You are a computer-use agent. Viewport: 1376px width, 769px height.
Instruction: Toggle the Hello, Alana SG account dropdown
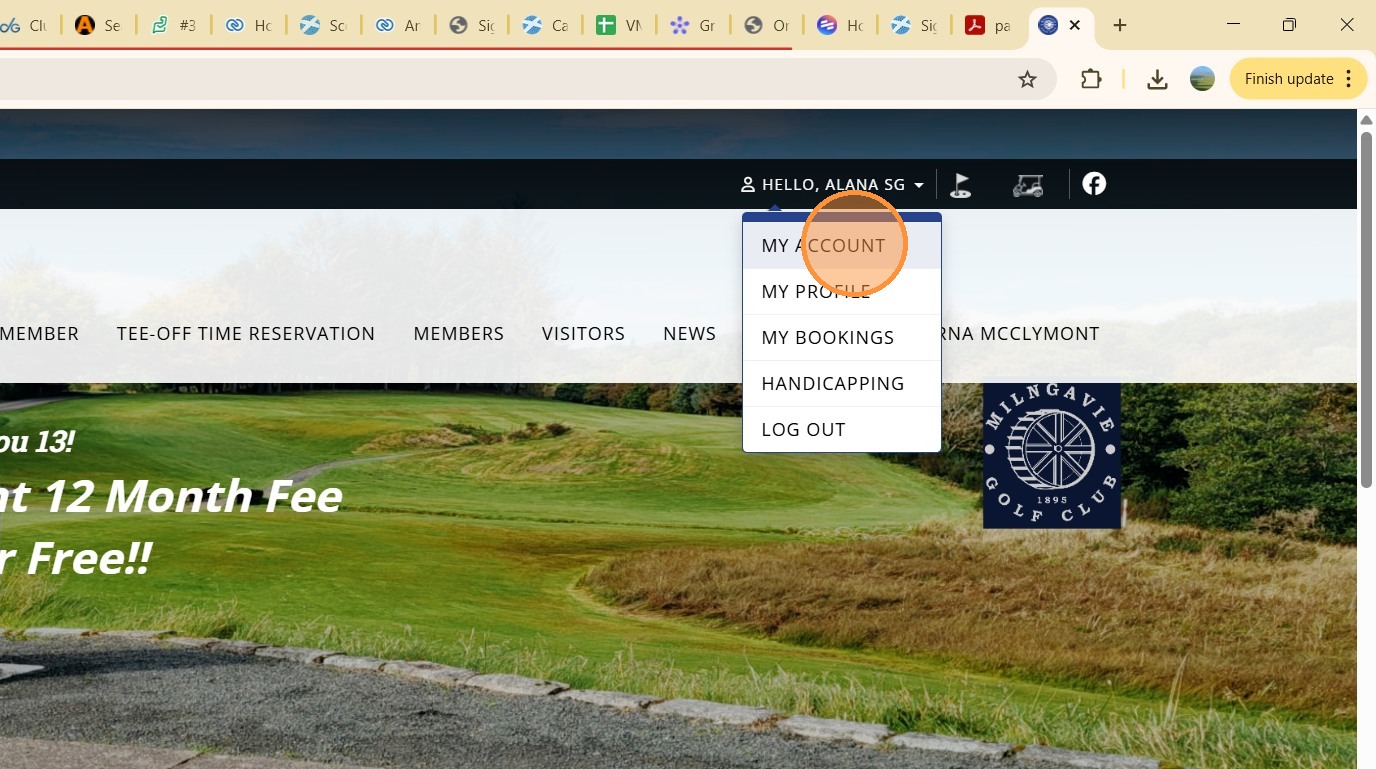(x=832, y=185)
